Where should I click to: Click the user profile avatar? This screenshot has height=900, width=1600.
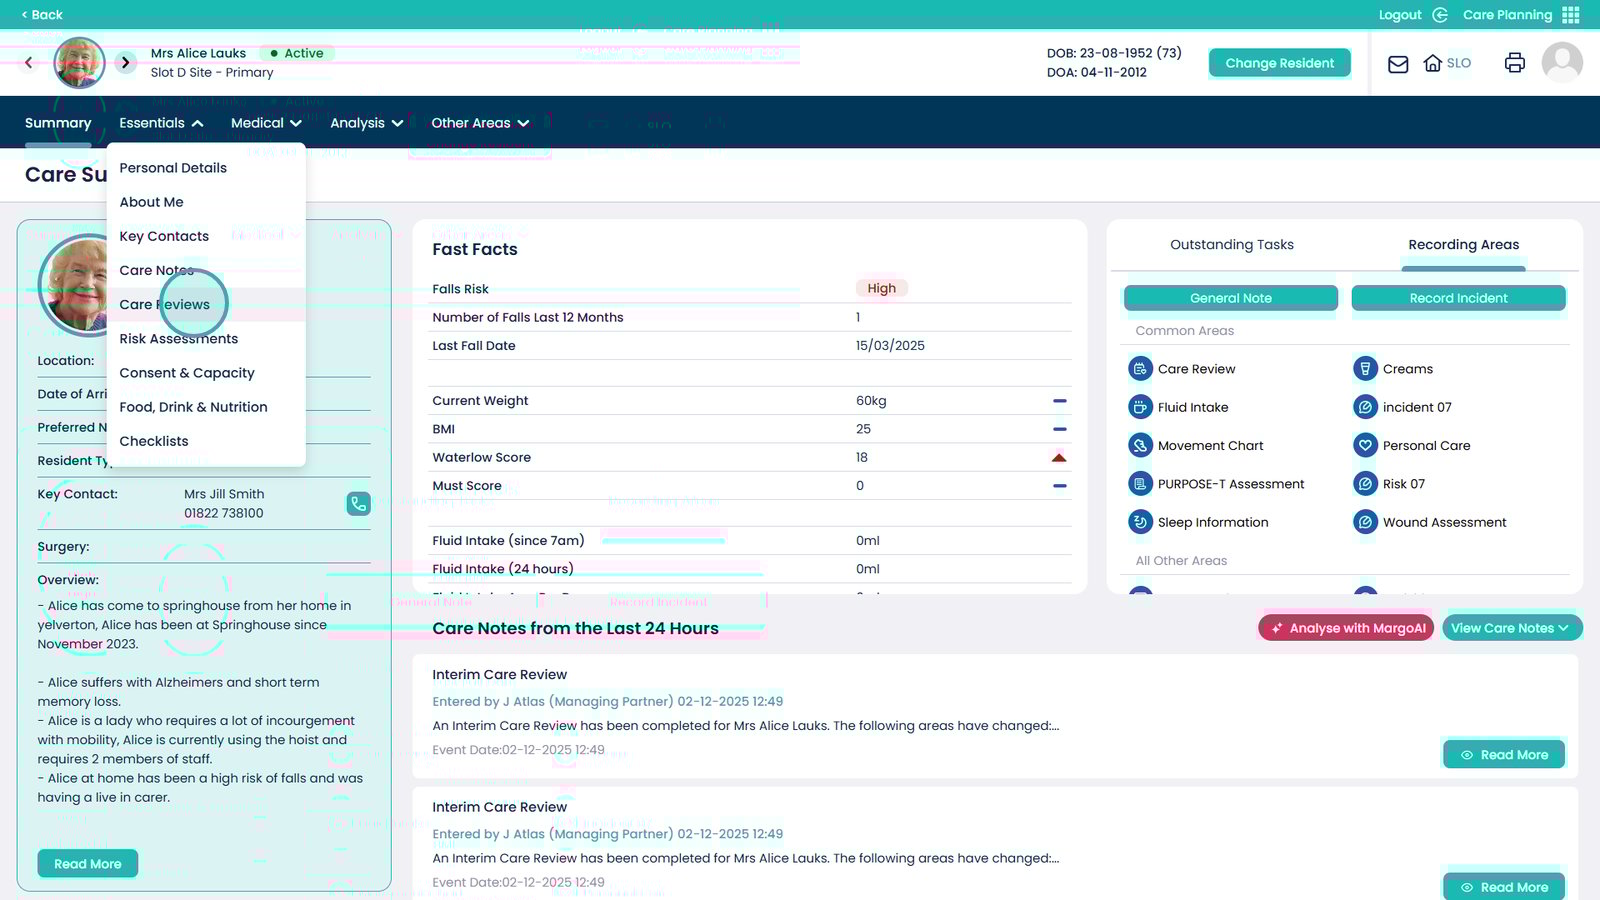tap(1561, 62)
